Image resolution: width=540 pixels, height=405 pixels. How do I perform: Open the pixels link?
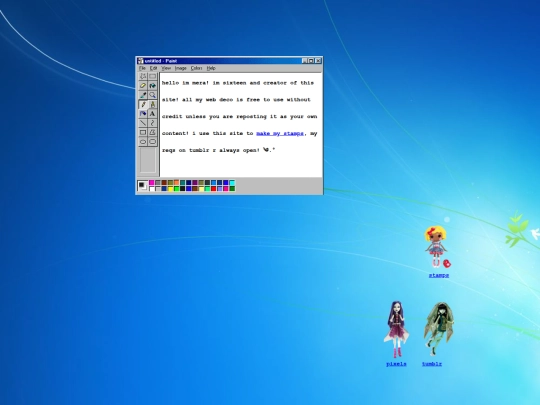click(x=396, y=364)
